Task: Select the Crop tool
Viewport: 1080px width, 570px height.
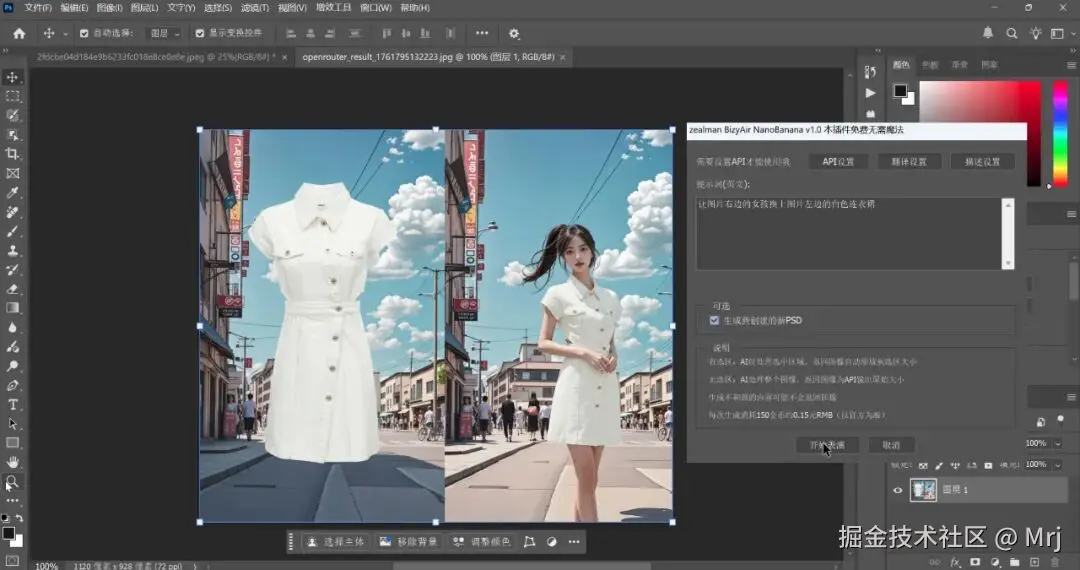Action: coord(13,154)
